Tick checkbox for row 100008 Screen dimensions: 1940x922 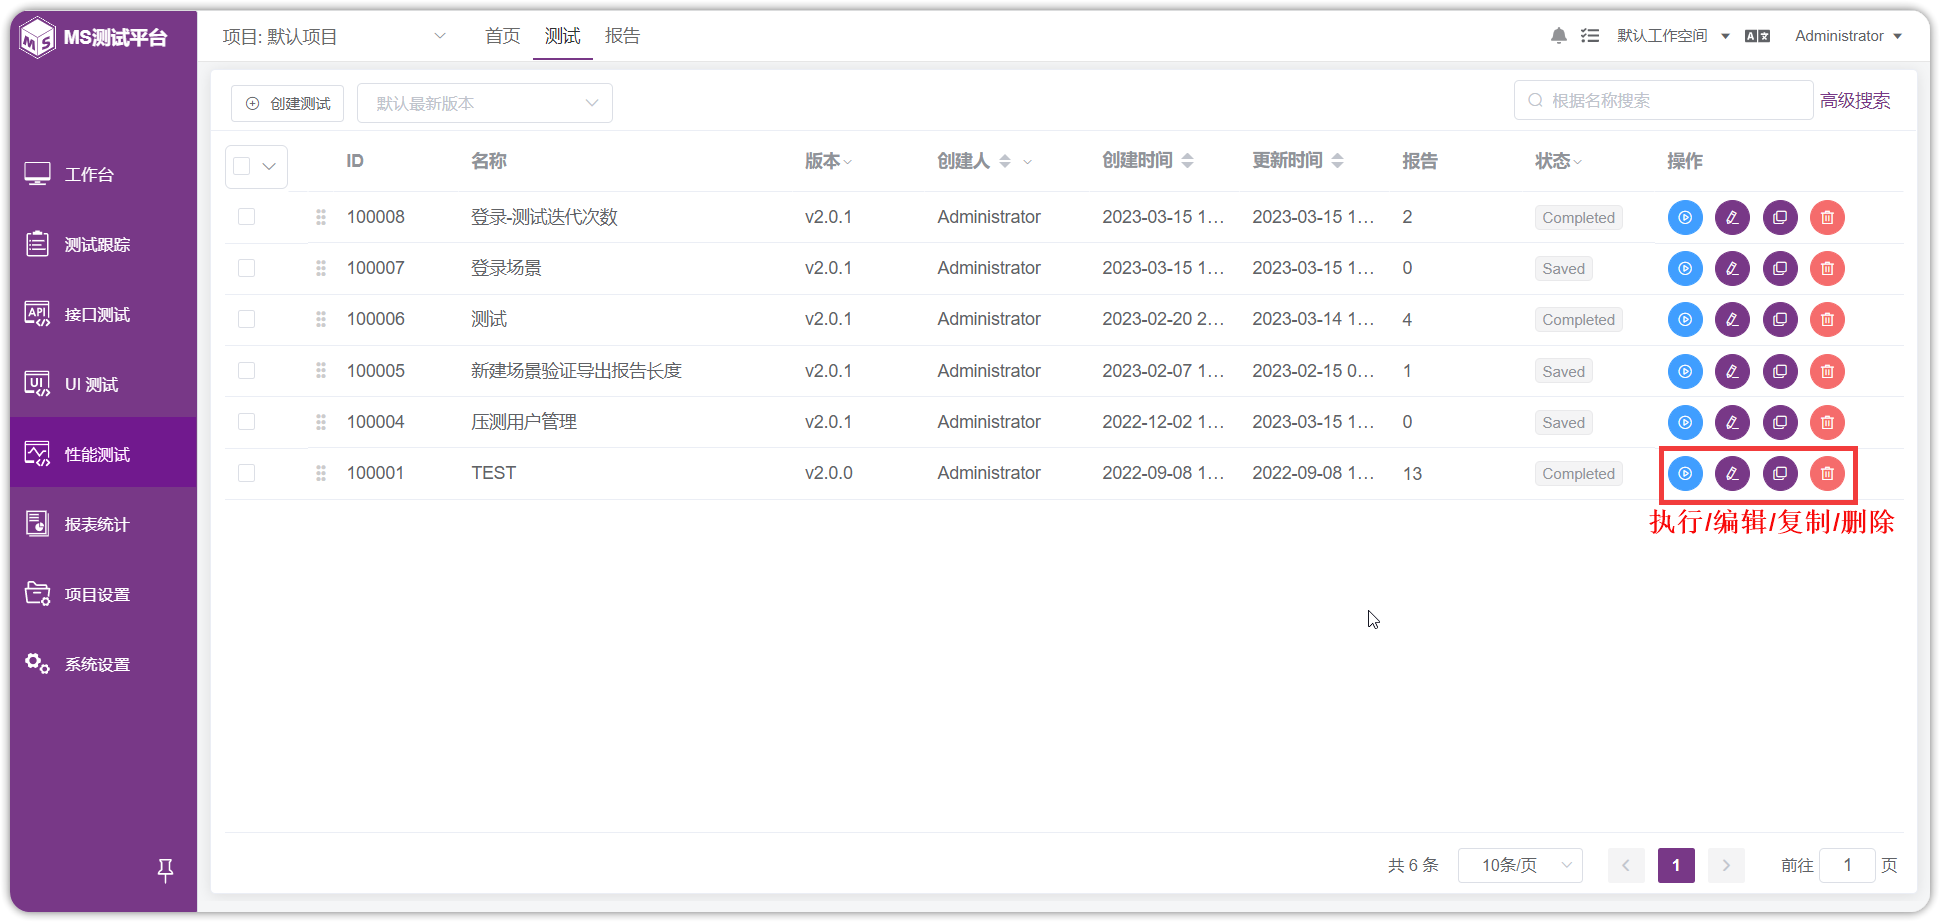(x=246, y=217)
